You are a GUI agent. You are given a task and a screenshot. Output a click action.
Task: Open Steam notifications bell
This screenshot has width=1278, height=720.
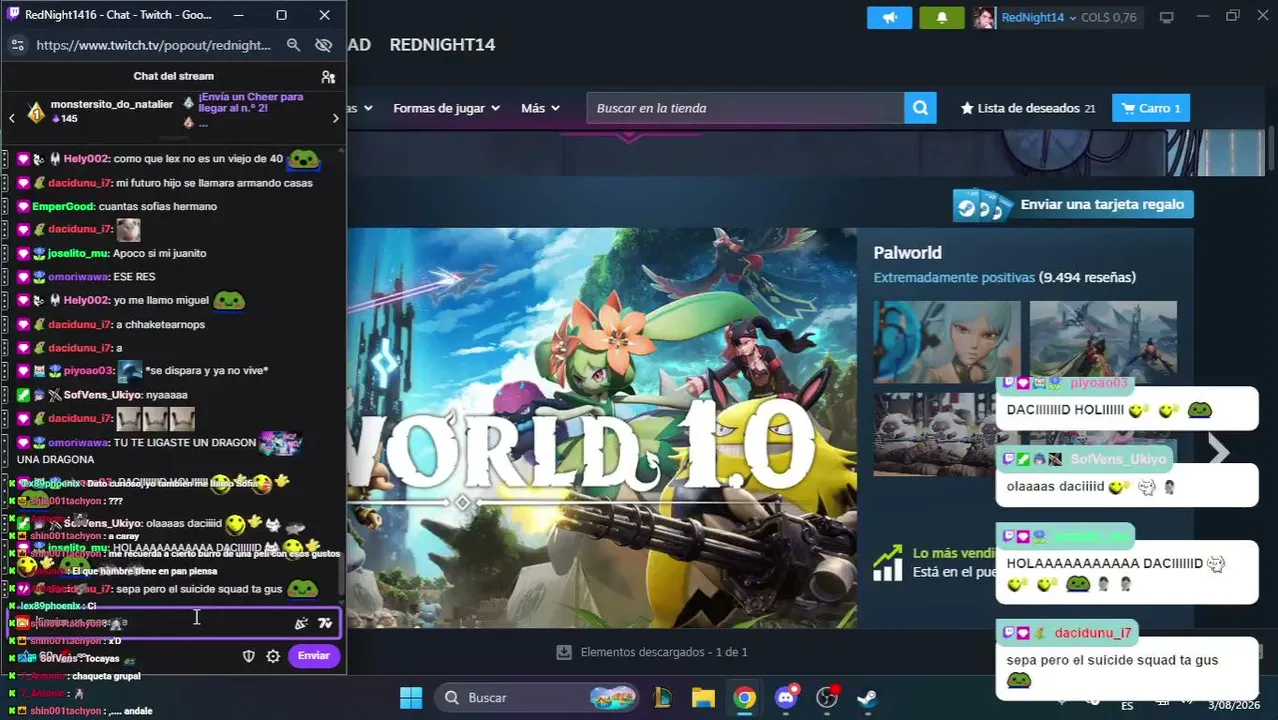(941, 18)
